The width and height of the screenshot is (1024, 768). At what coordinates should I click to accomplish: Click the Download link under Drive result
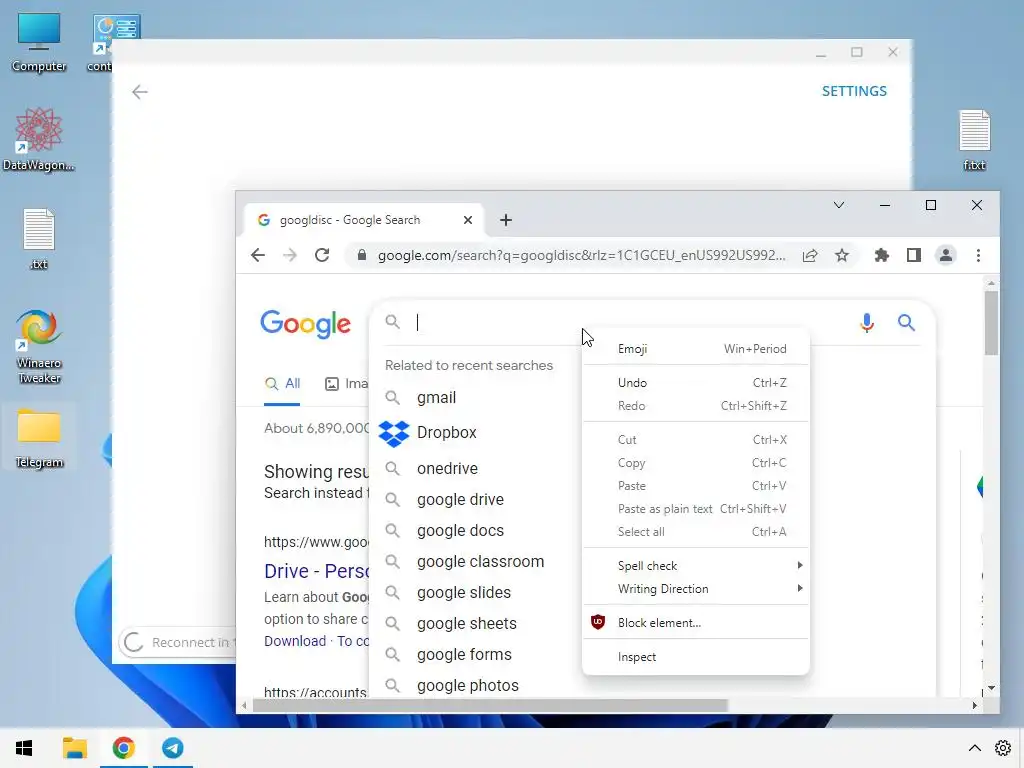click(x=295, y=641)
